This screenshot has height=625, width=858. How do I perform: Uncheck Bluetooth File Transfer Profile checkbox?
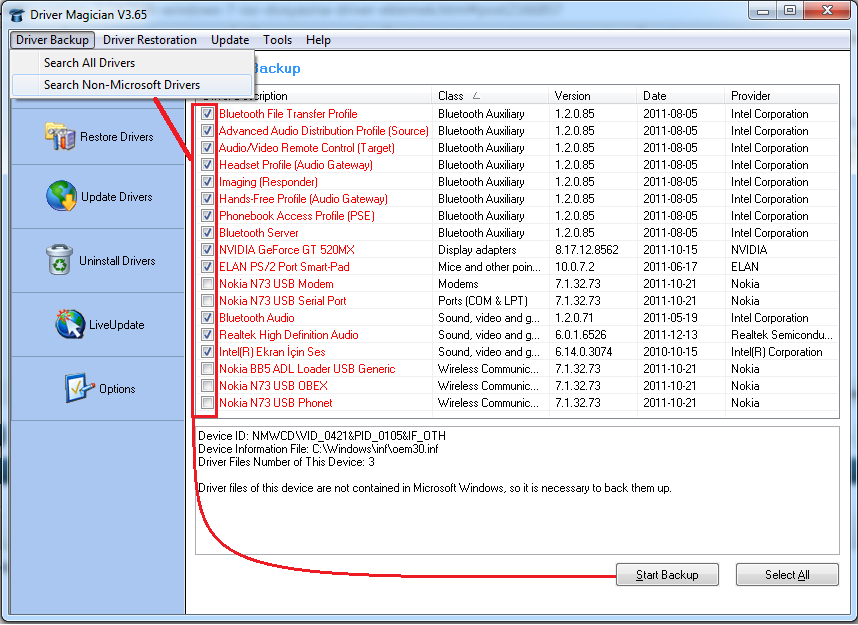point(207,114)
